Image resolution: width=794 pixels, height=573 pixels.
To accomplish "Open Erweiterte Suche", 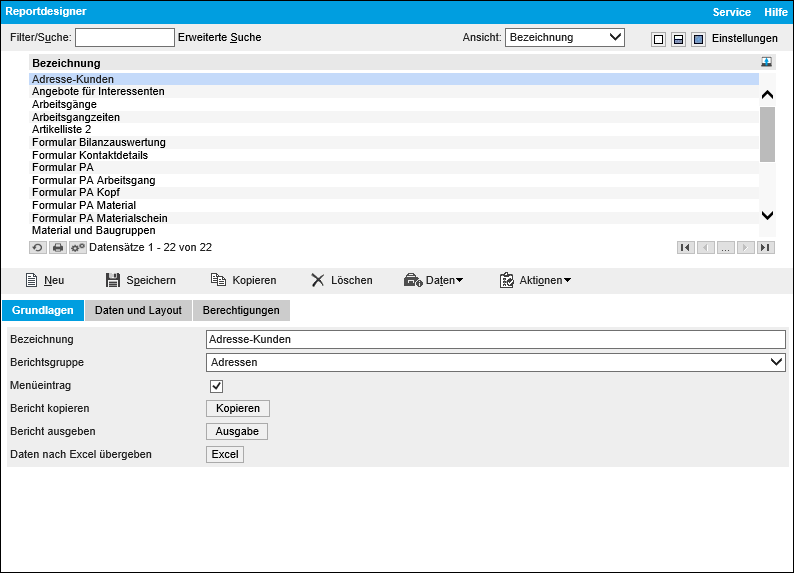I will pos(219,37).
